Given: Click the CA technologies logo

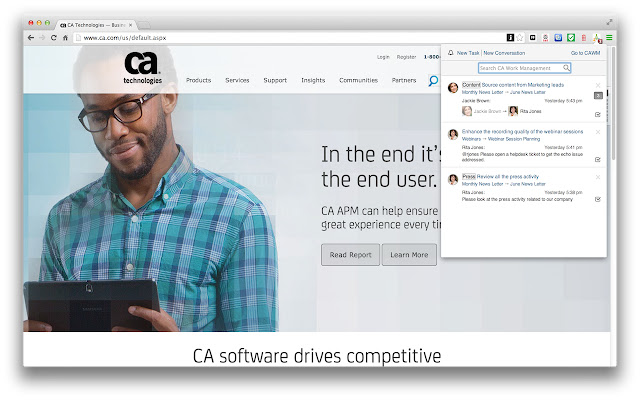Looking at the screenshot, I should [x=142, y=68].
